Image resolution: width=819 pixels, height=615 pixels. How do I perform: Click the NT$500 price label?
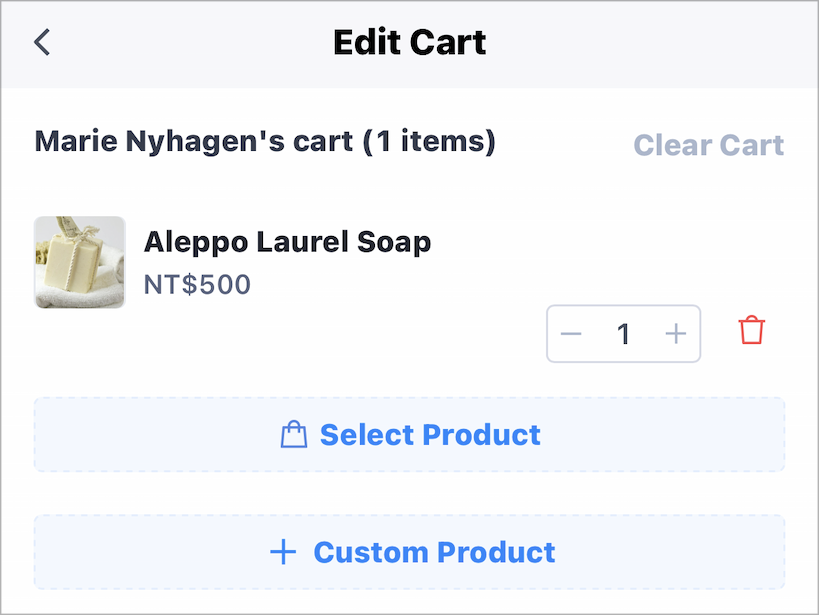[x=197, y=285]
